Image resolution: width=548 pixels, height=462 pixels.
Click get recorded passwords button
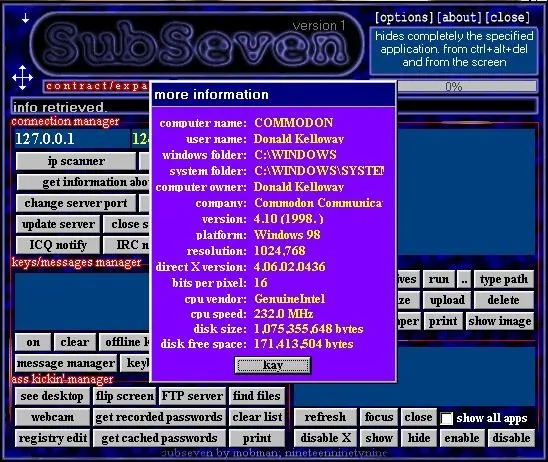click(159, 417)
